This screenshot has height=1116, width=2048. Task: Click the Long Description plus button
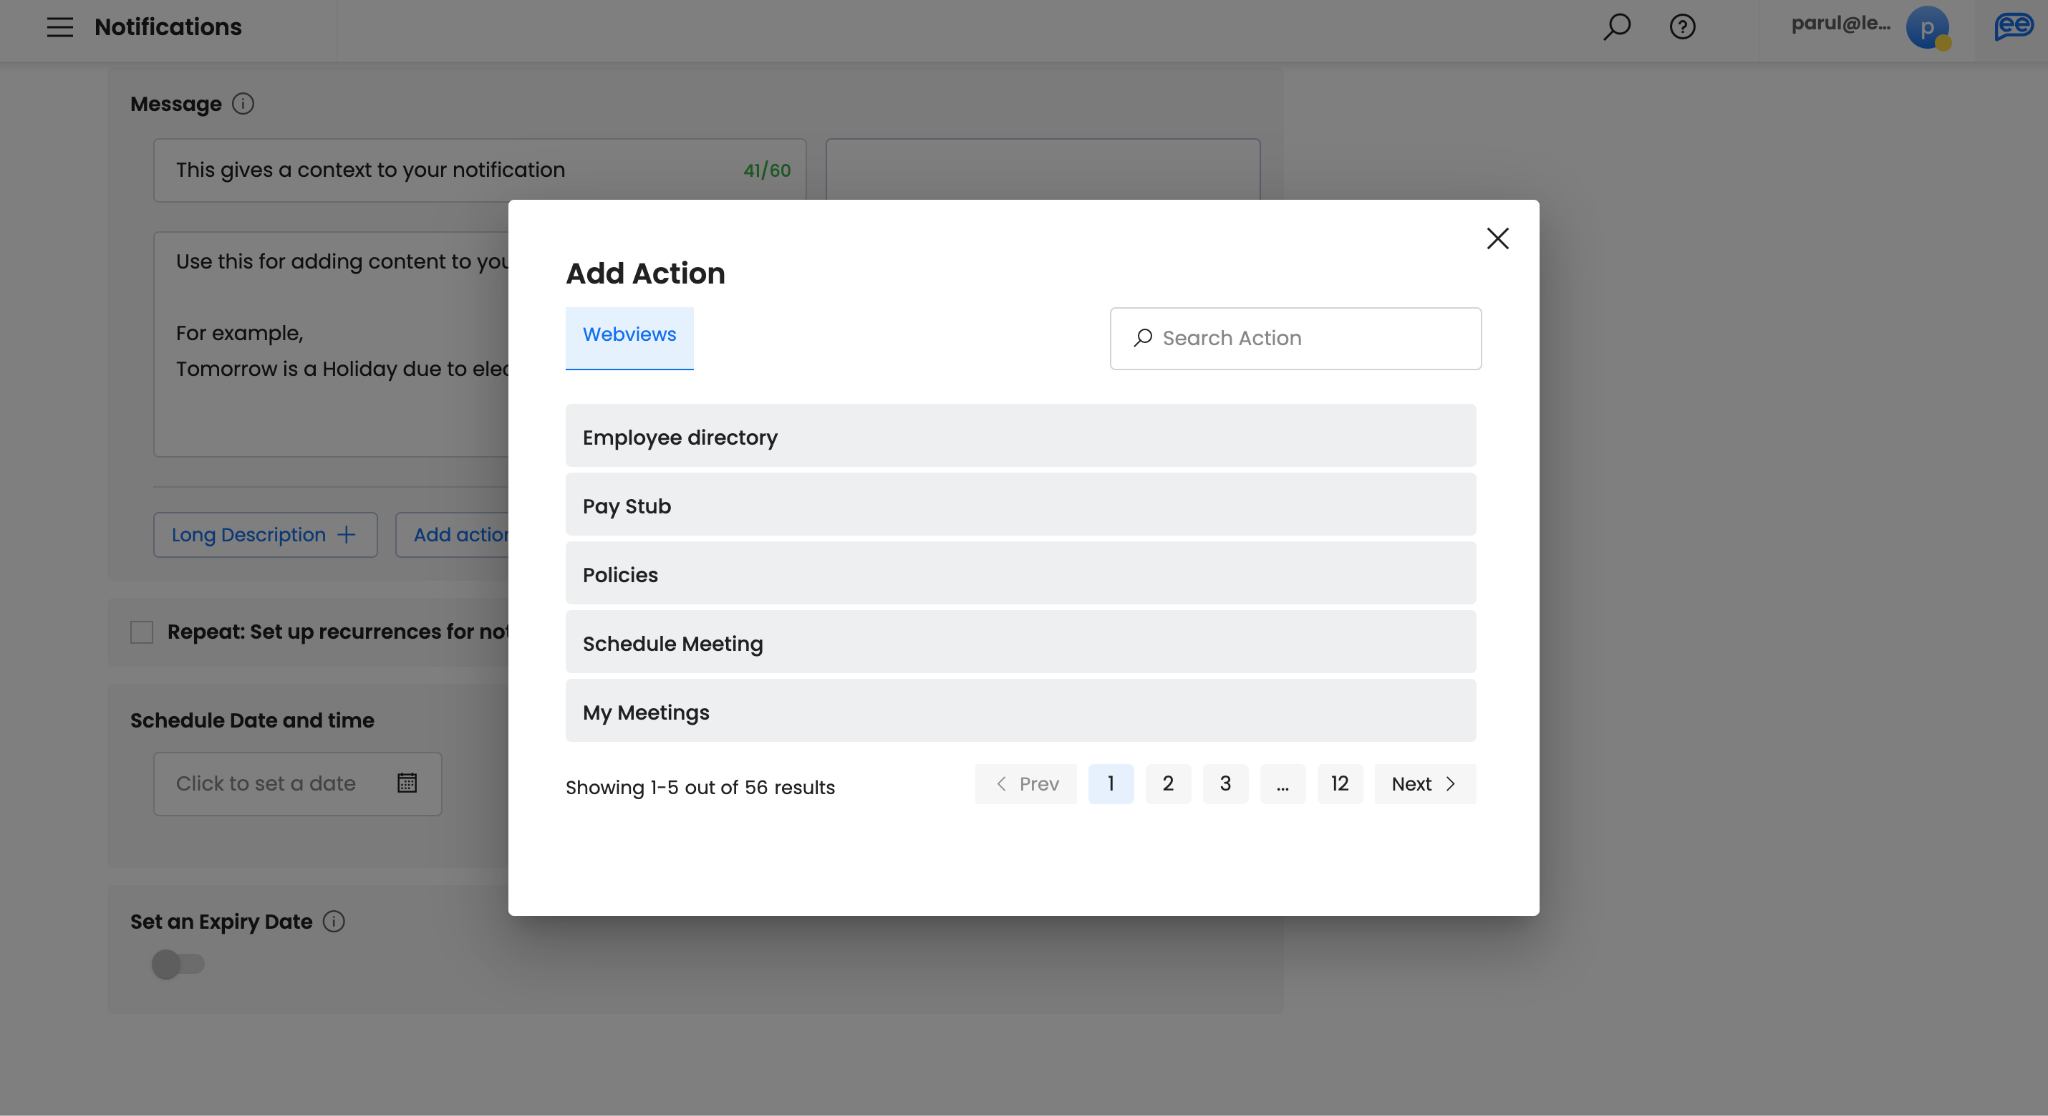click(265, 535)
